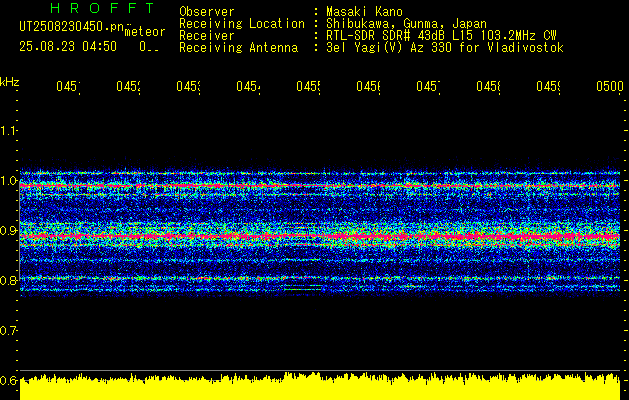Click the 0500 time marker
Screen dimensions: 629x400
click(610, 86)
